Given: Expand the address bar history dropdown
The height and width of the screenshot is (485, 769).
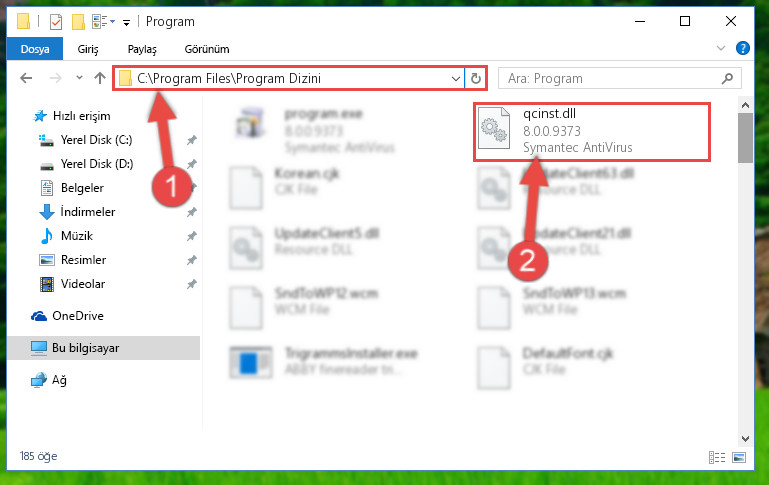Looking at the screenshot, I should coord(456,78).
